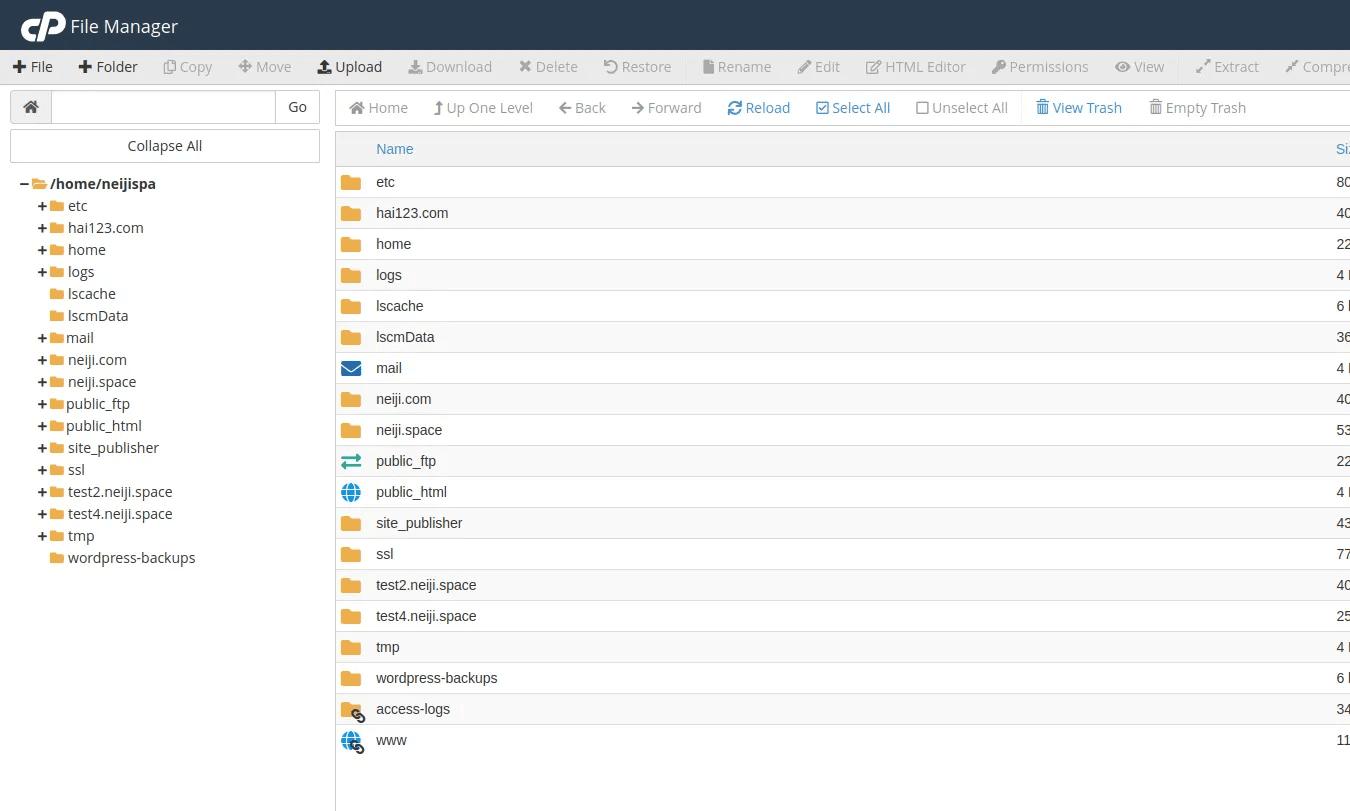This screenshot has width=1350, height=811.
Task: Open the Permissions tool
Action: coord(1039,66)
